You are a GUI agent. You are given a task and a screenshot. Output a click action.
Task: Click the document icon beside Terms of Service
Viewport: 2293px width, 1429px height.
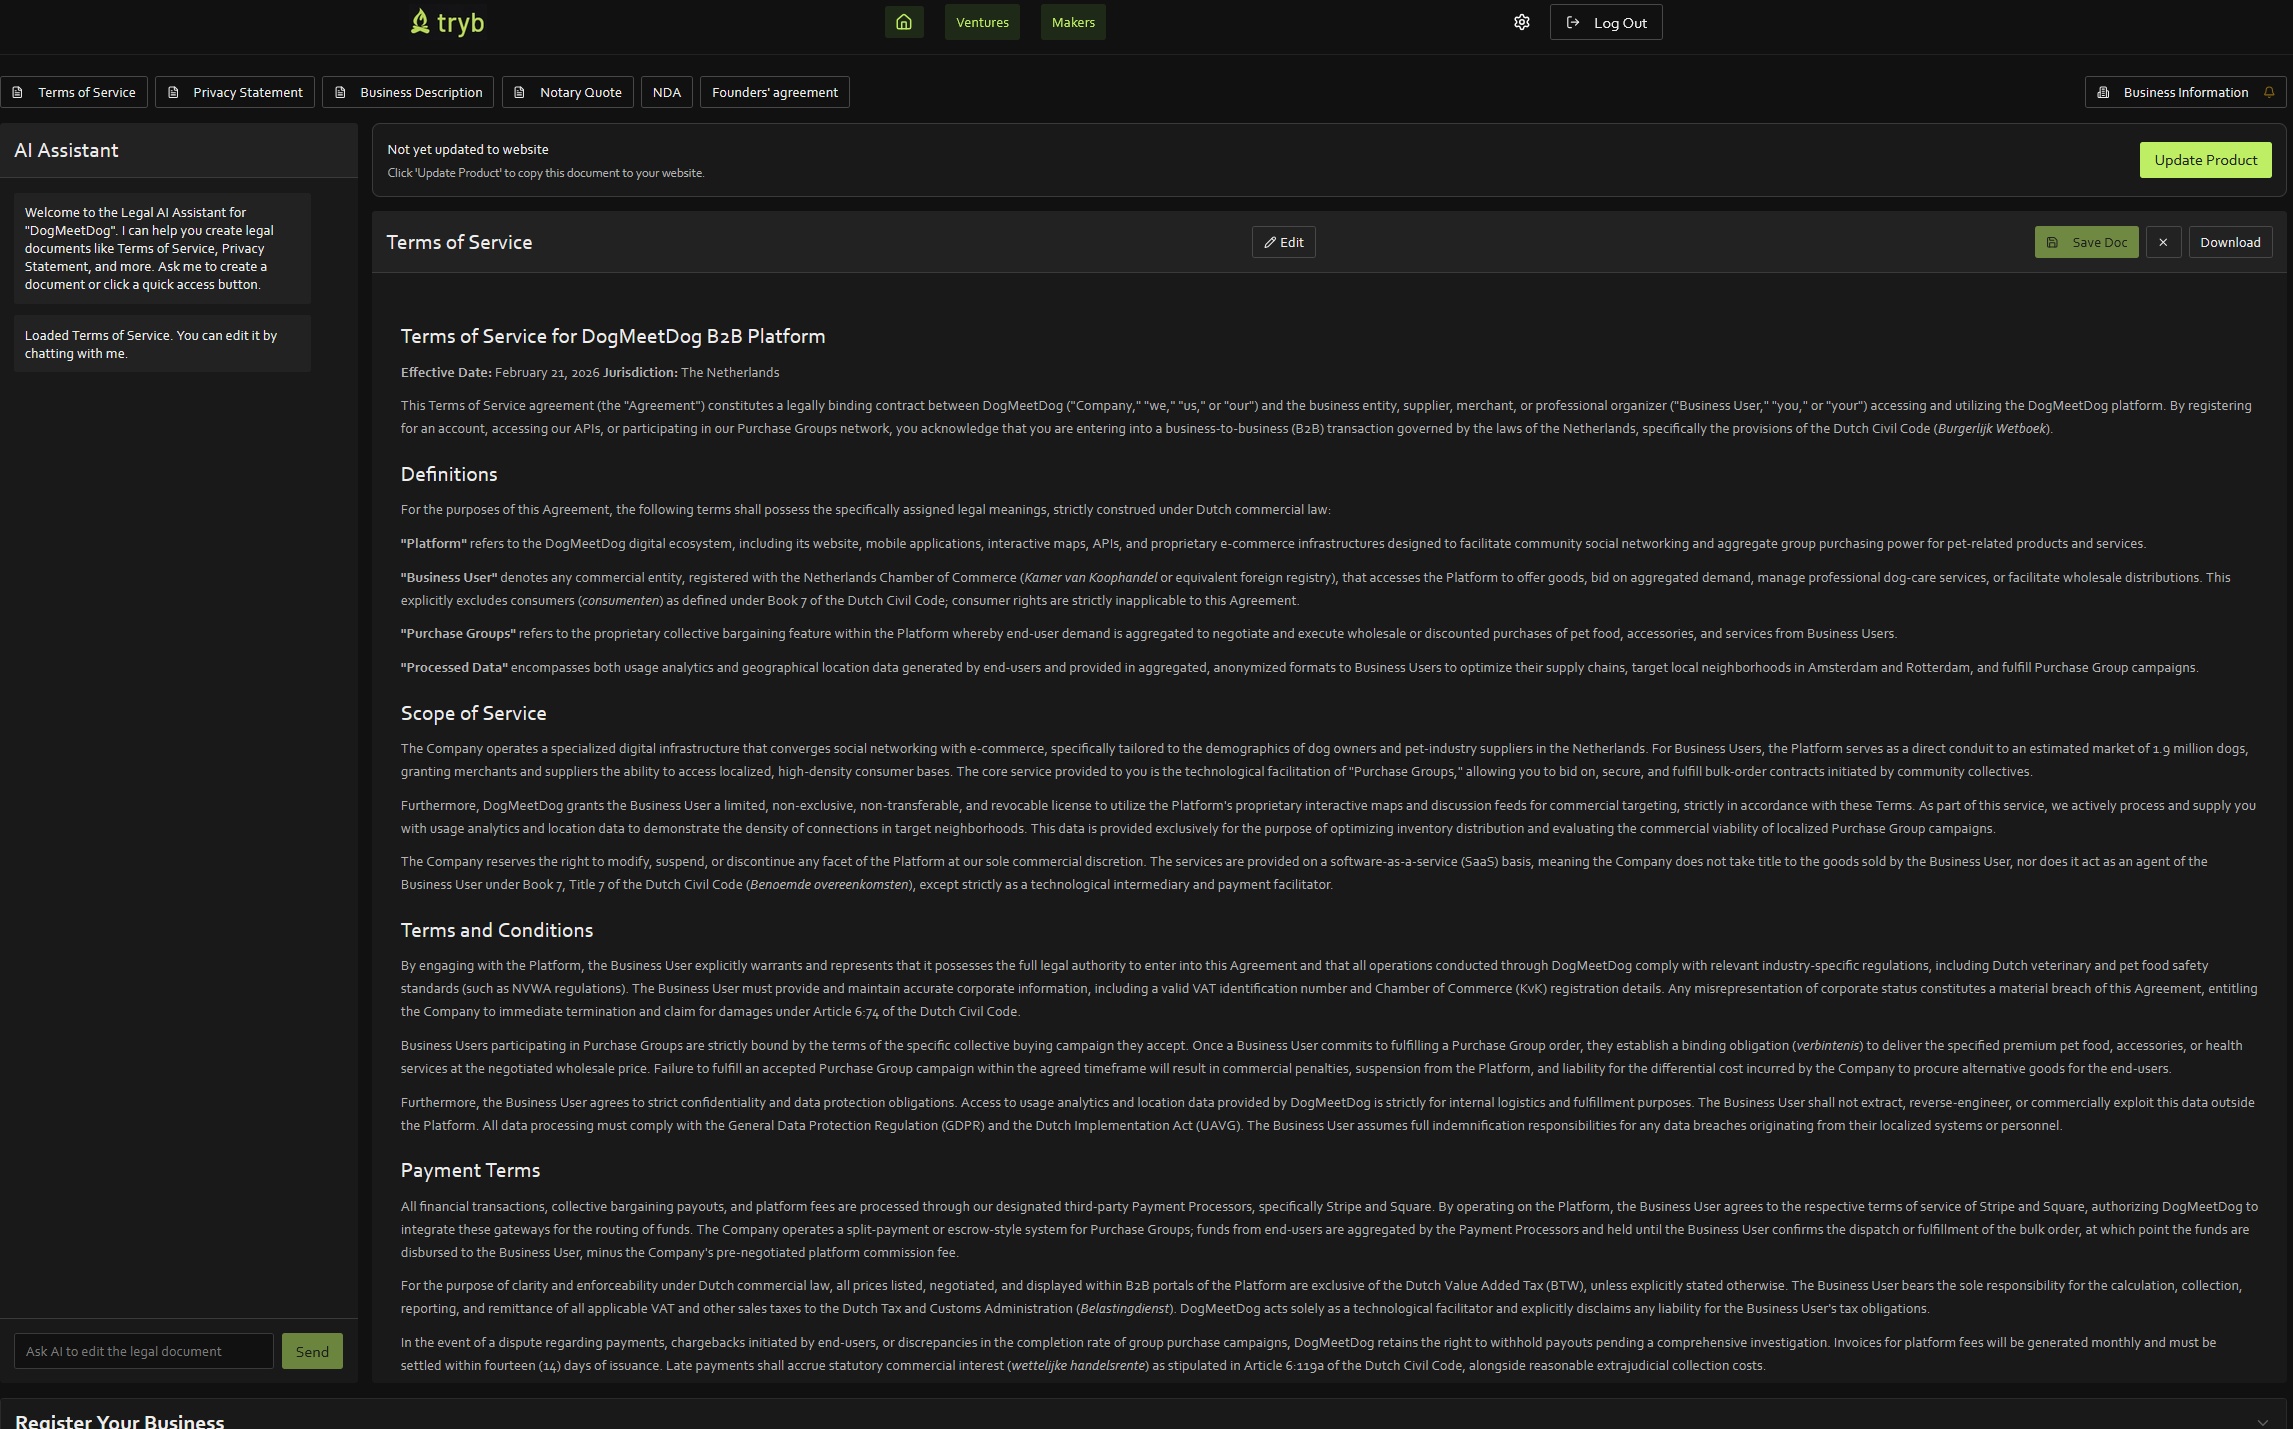(18, 92)
